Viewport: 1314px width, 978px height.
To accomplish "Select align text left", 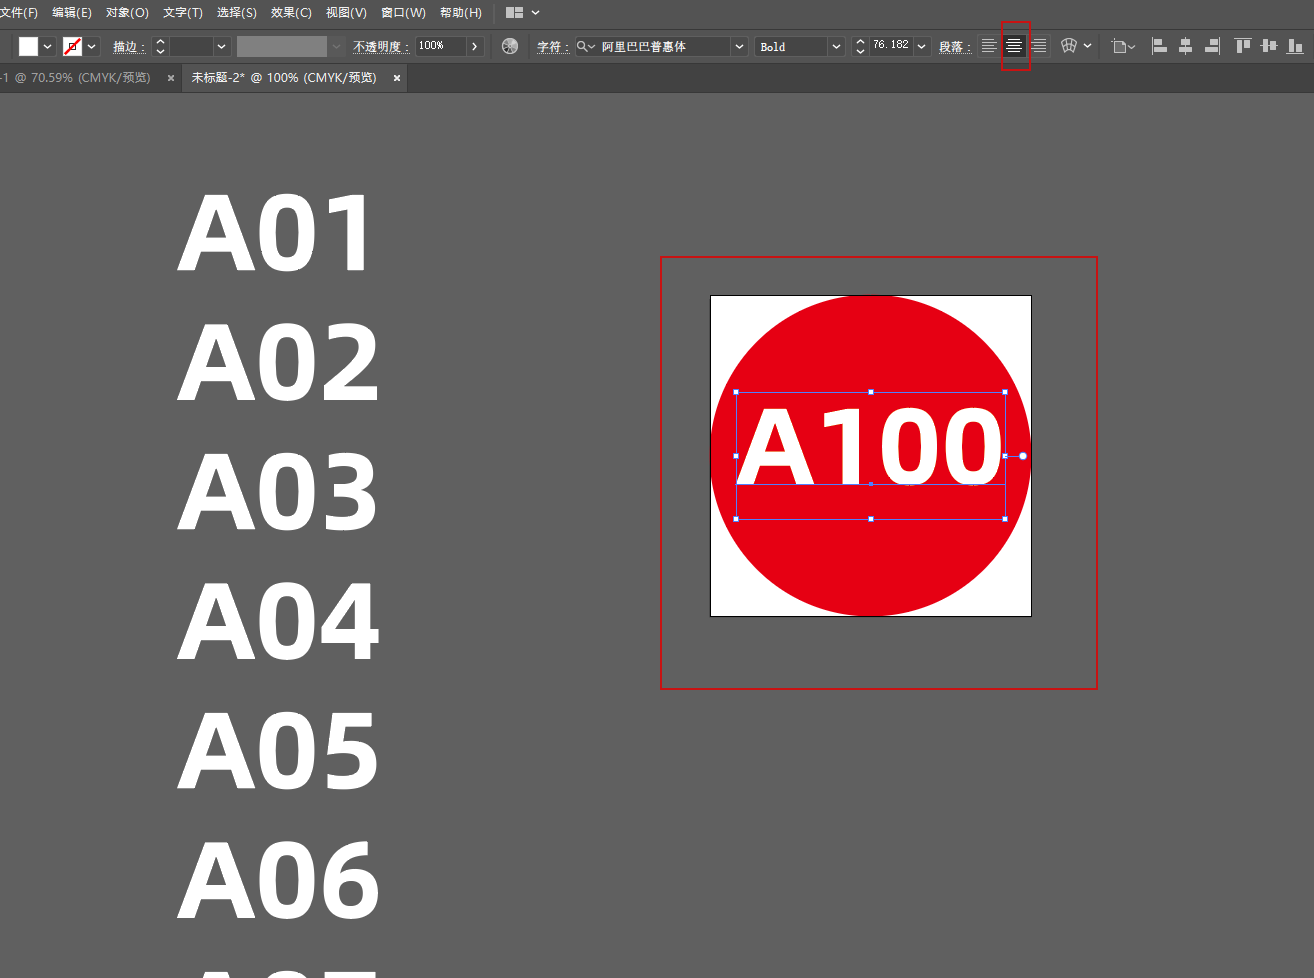I will tap(989, 46).
